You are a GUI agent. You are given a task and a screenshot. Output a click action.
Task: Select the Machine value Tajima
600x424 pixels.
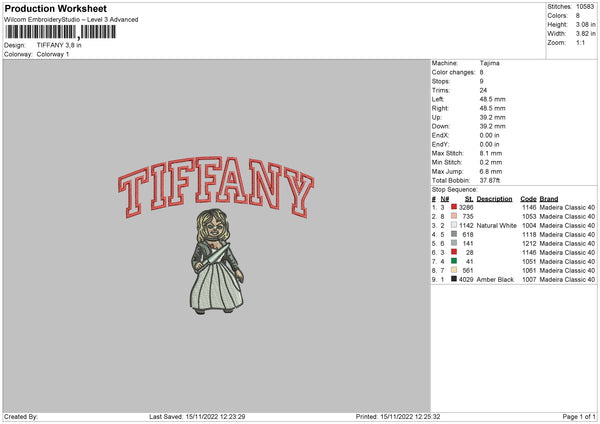[x=490, y=63]
